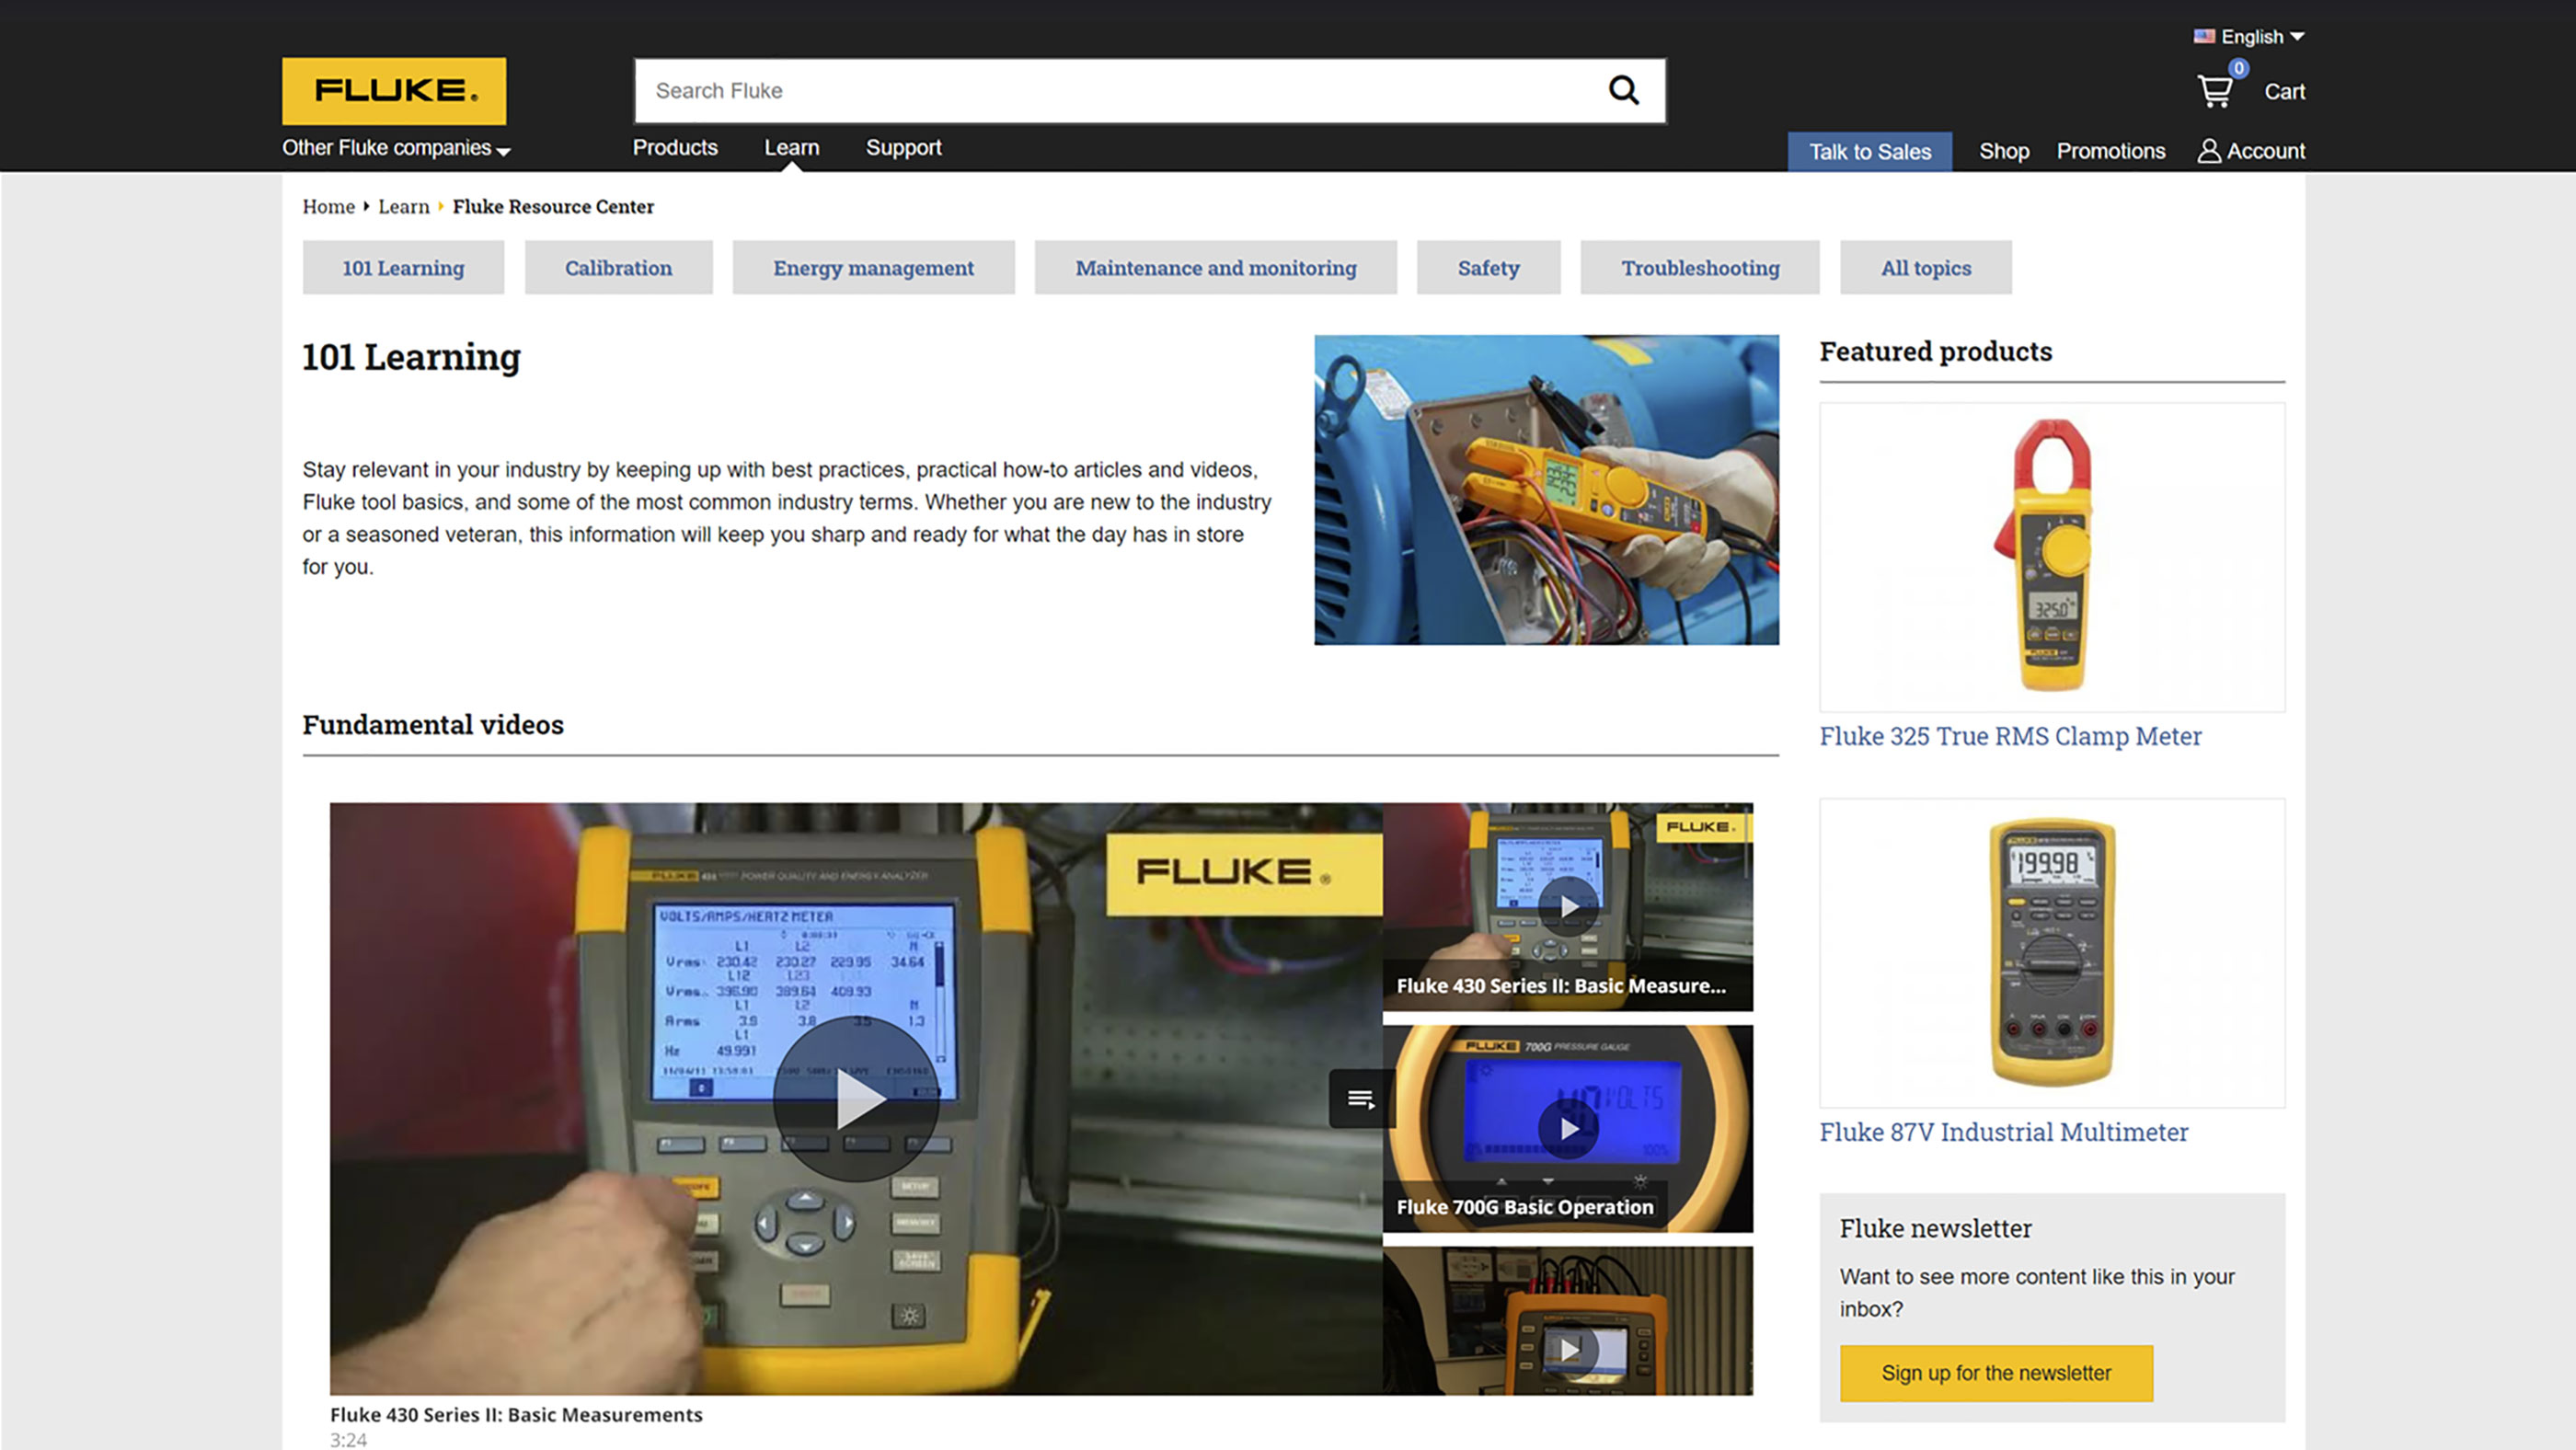Screen dimensions: 2576x1450
Task: Click the video title Fluke 430 Series II: Basic Measurements
Action: (x=516, y=1414)
